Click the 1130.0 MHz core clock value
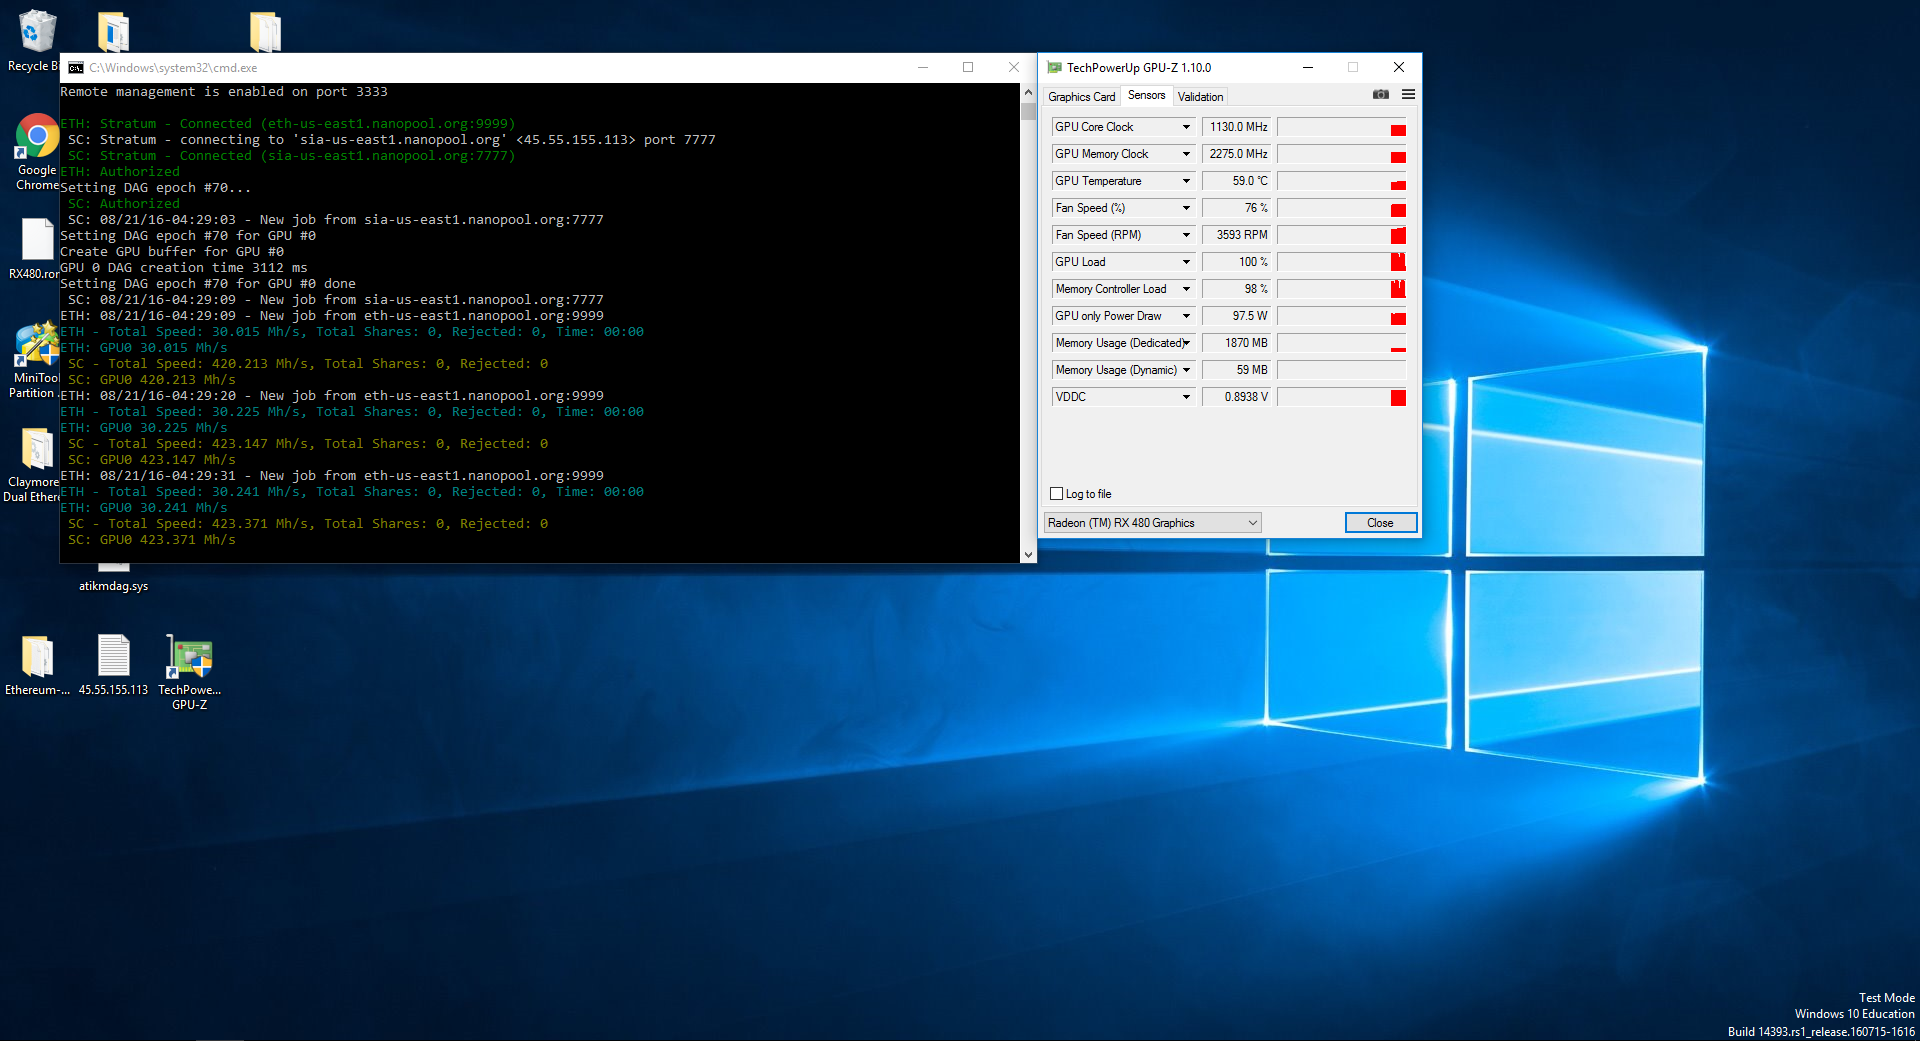 pyautogui.click(x=1236, y=127)
